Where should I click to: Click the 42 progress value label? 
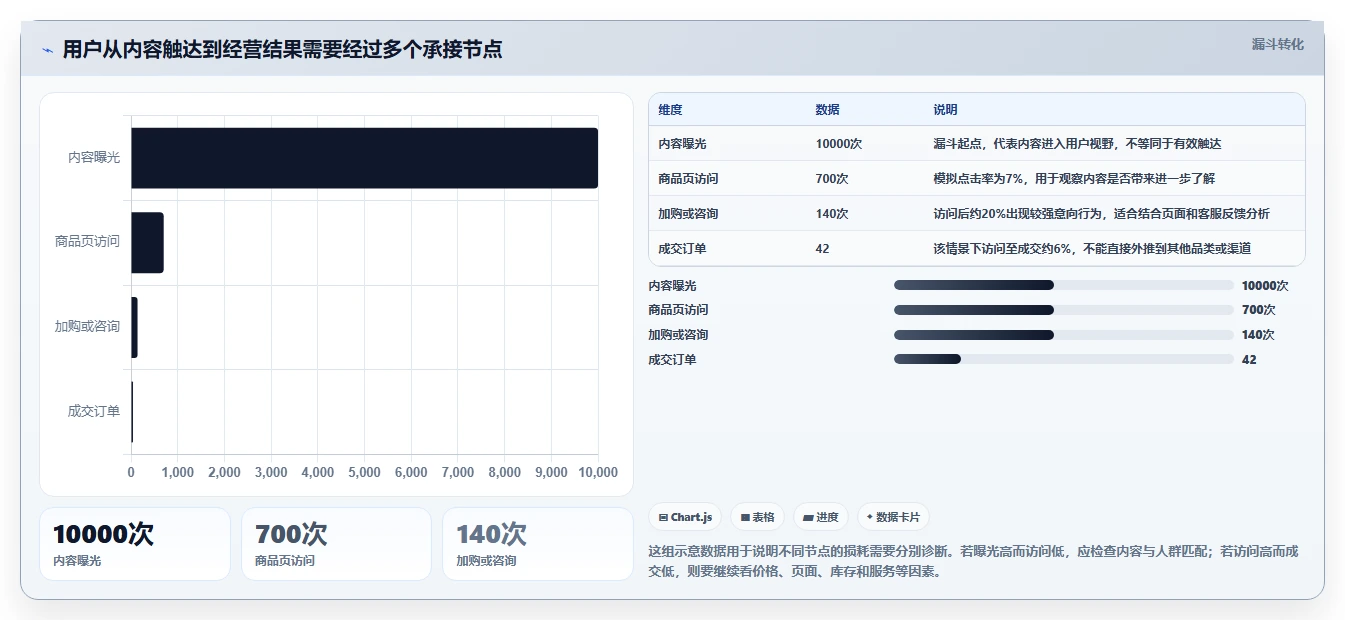point(1249,360)
